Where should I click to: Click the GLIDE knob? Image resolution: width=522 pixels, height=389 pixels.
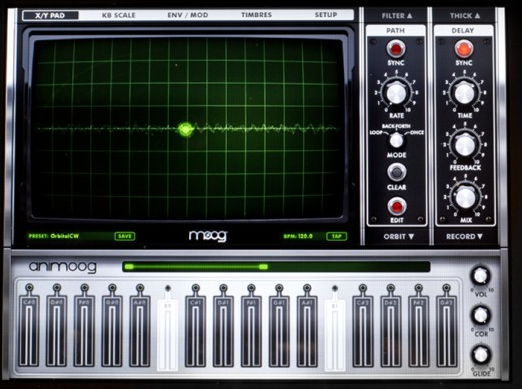point(480,354)
